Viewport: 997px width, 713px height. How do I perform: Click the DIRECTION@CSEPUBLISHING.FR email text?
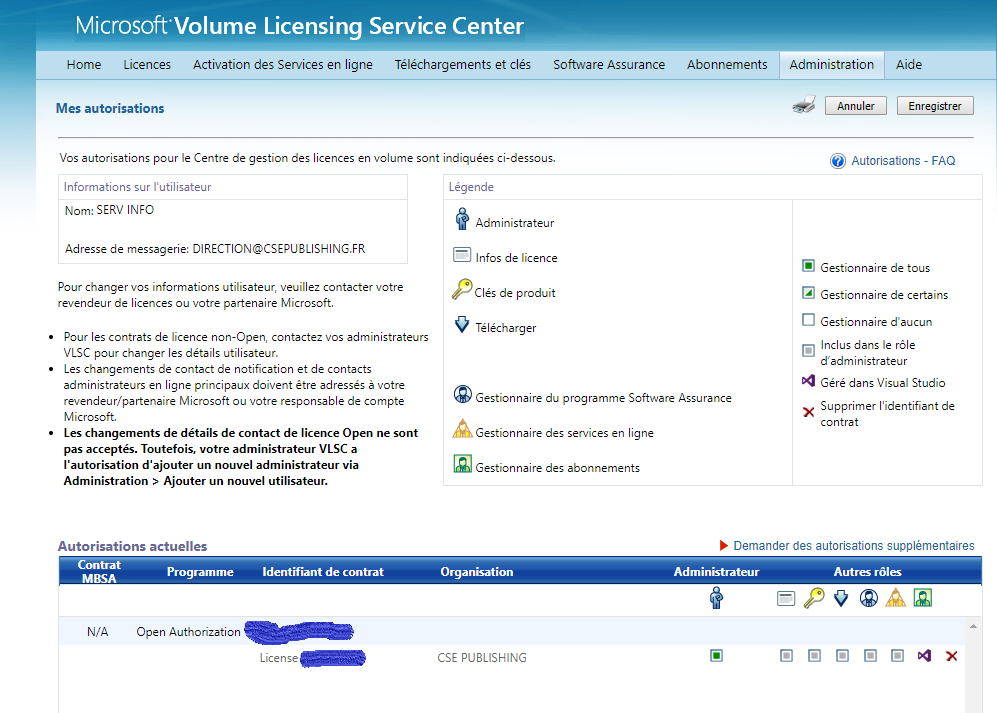tap(278, 249)
